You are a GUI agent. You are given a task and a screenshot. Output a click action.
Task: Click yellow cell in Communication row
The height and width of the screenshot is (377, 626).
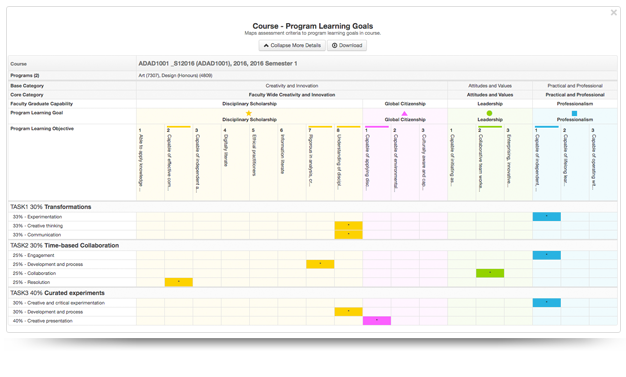pos(349,235)
